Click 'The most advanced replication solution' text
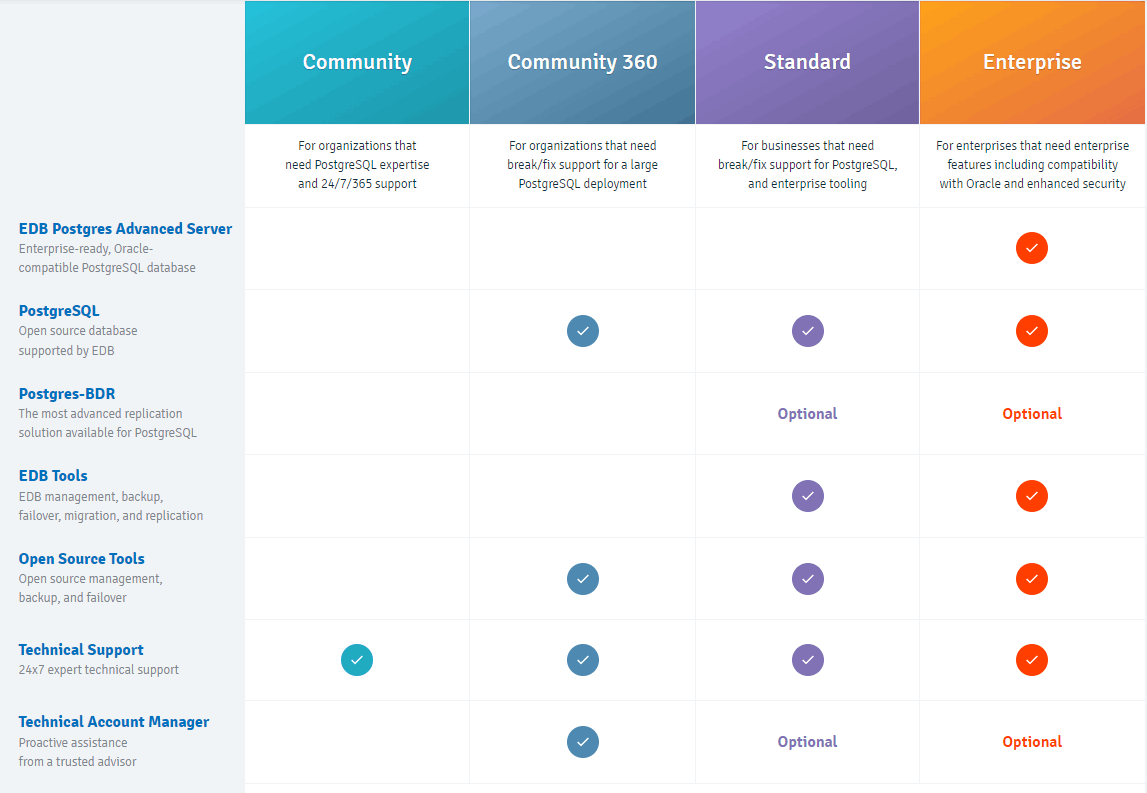The height and width of the screenshot is (793, 1147). point(108,423)
